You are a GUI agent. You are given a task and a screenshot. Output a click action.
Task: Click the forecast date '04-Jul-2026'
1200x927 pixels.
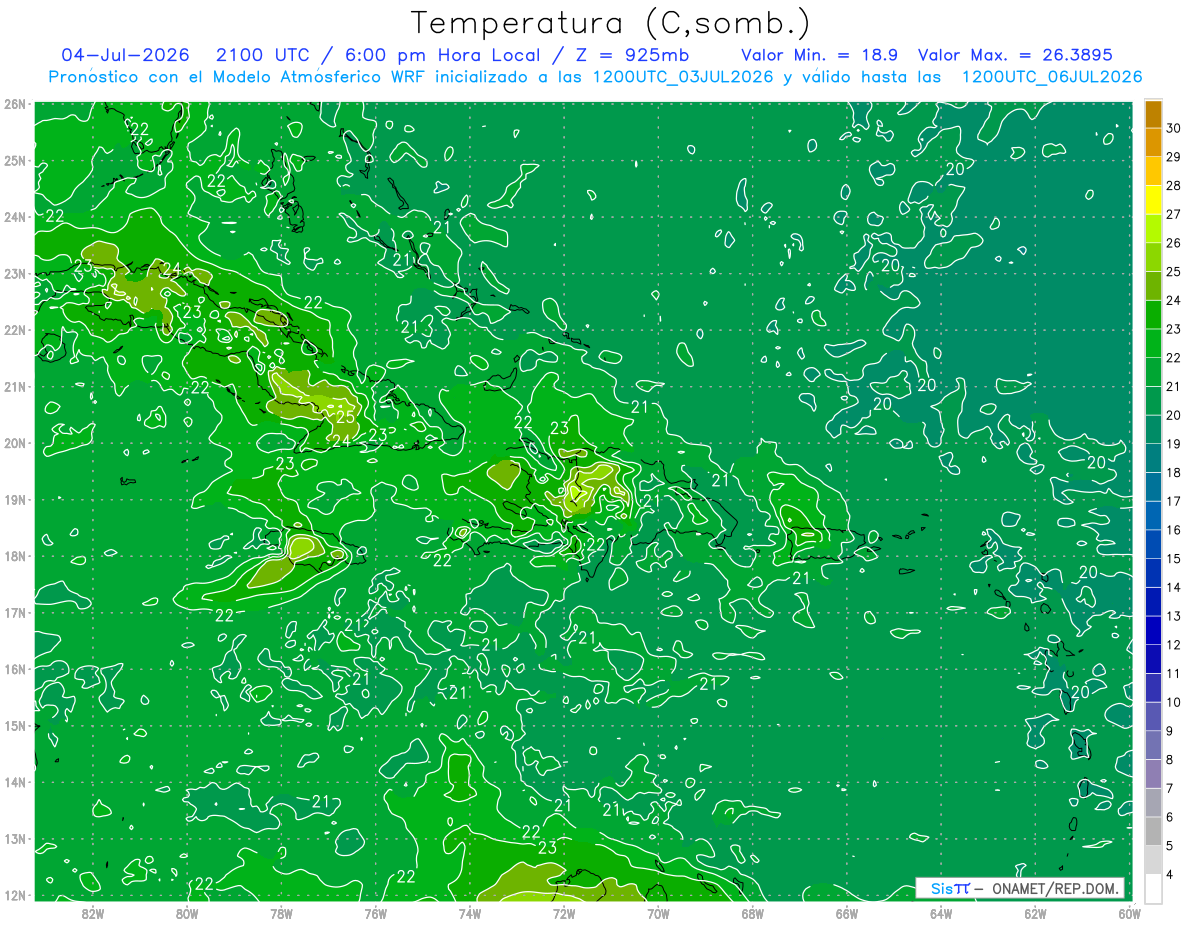point(125,55)
